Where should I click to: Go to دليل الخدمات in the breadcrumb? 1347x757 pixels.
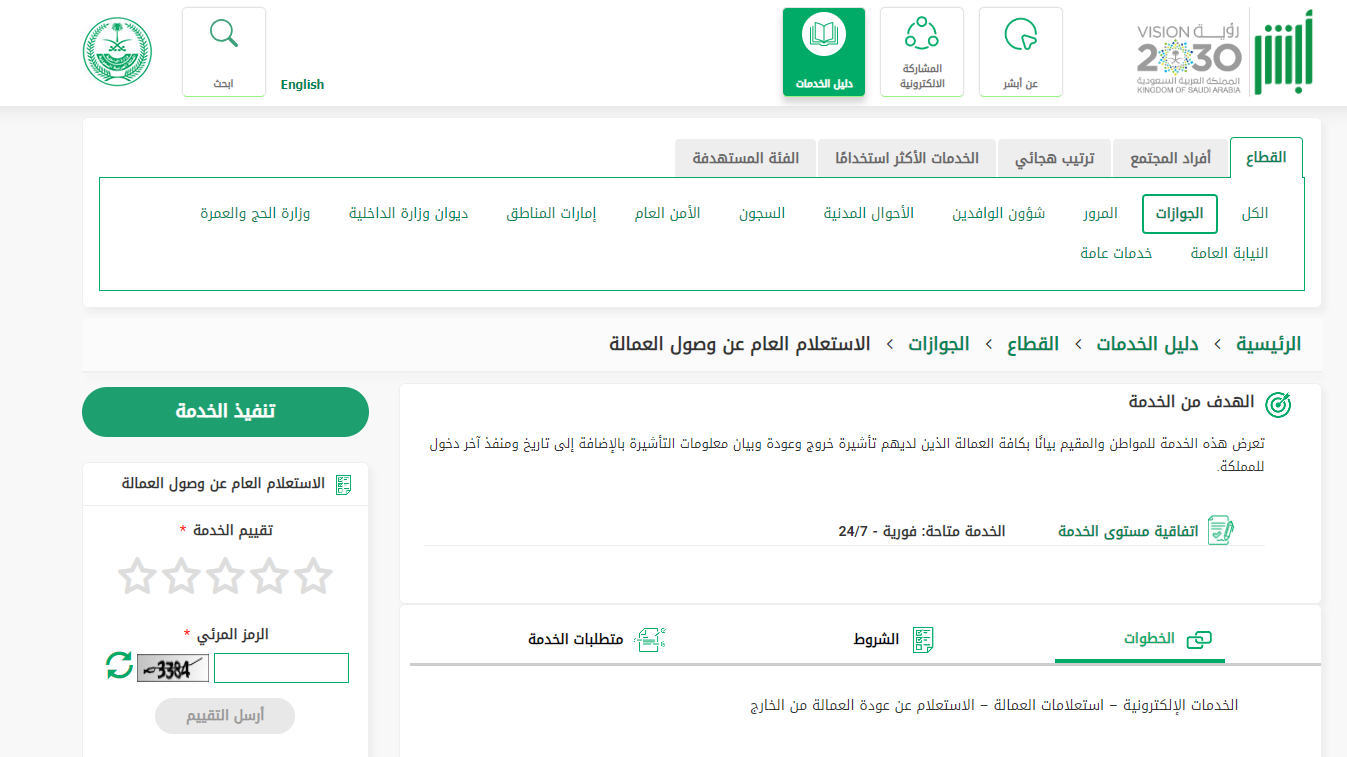tap(1147, 344)
